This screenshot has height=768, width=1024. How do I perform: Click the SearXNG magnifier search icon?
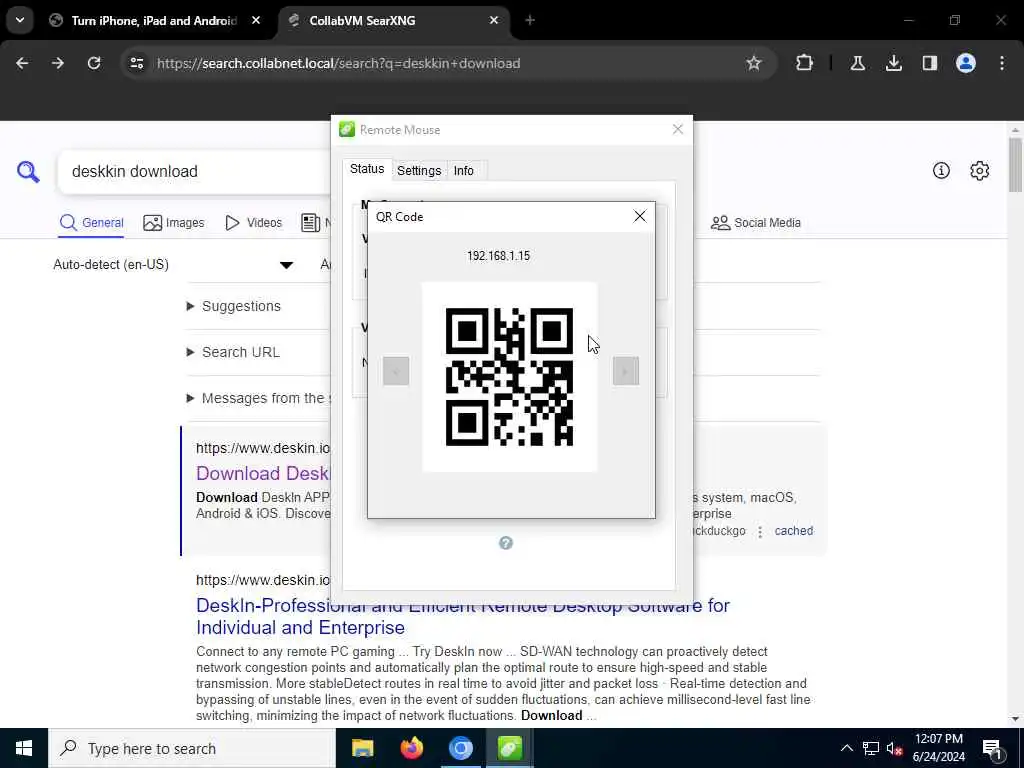coord(28,171)
